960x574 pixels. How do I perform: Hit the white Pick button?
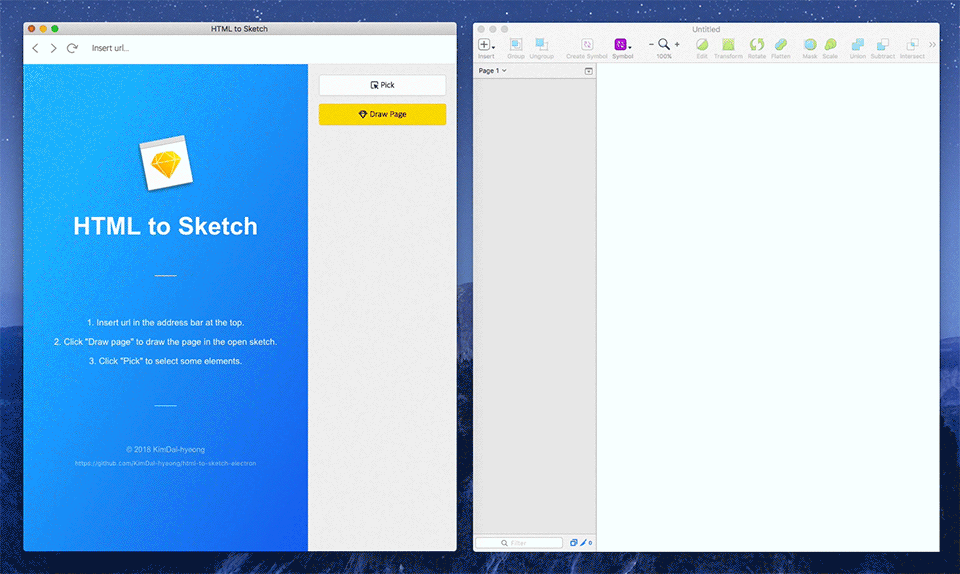tap(382, 85)
